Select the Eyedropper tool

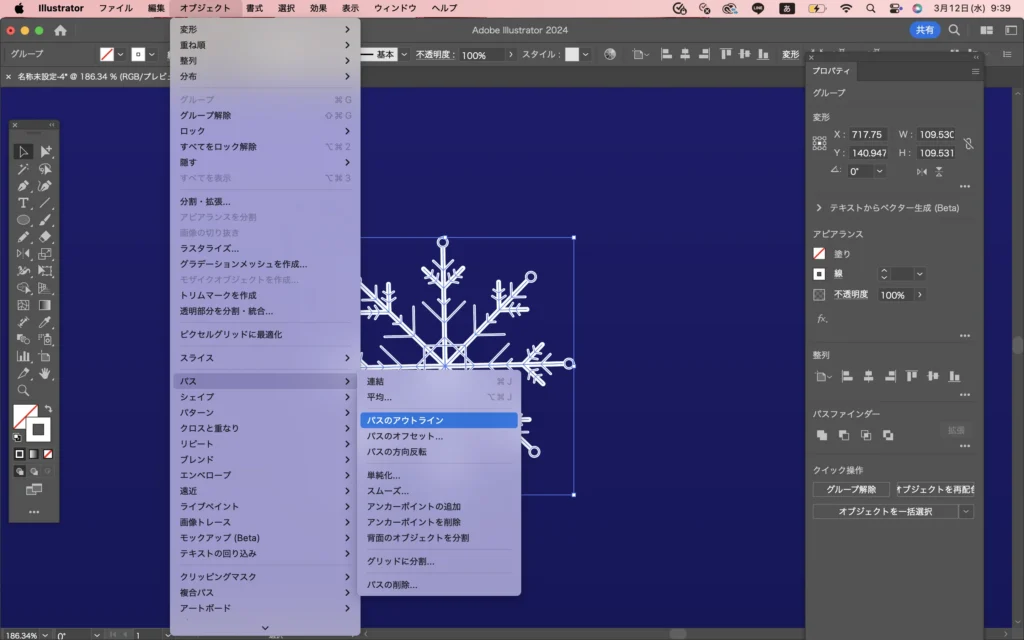click(x=45, y=322)
